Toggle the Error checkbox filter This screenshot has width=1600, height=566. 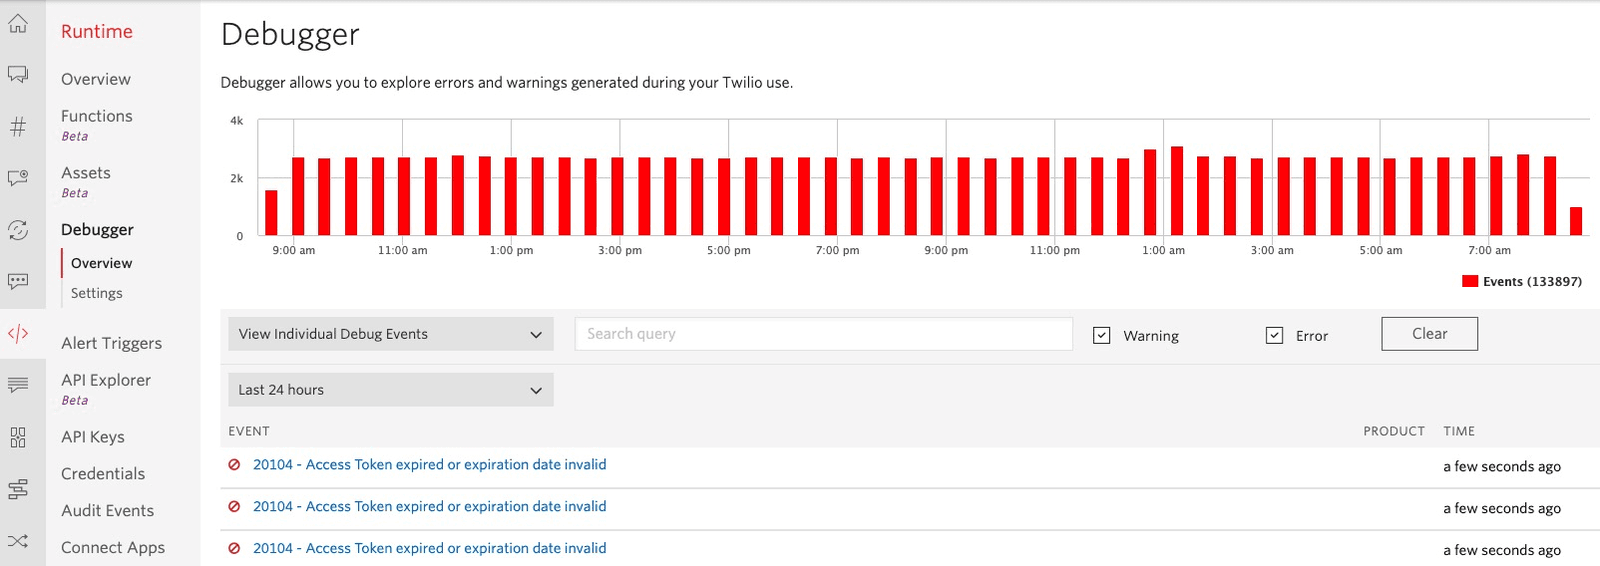click(x=1274, y=336)
